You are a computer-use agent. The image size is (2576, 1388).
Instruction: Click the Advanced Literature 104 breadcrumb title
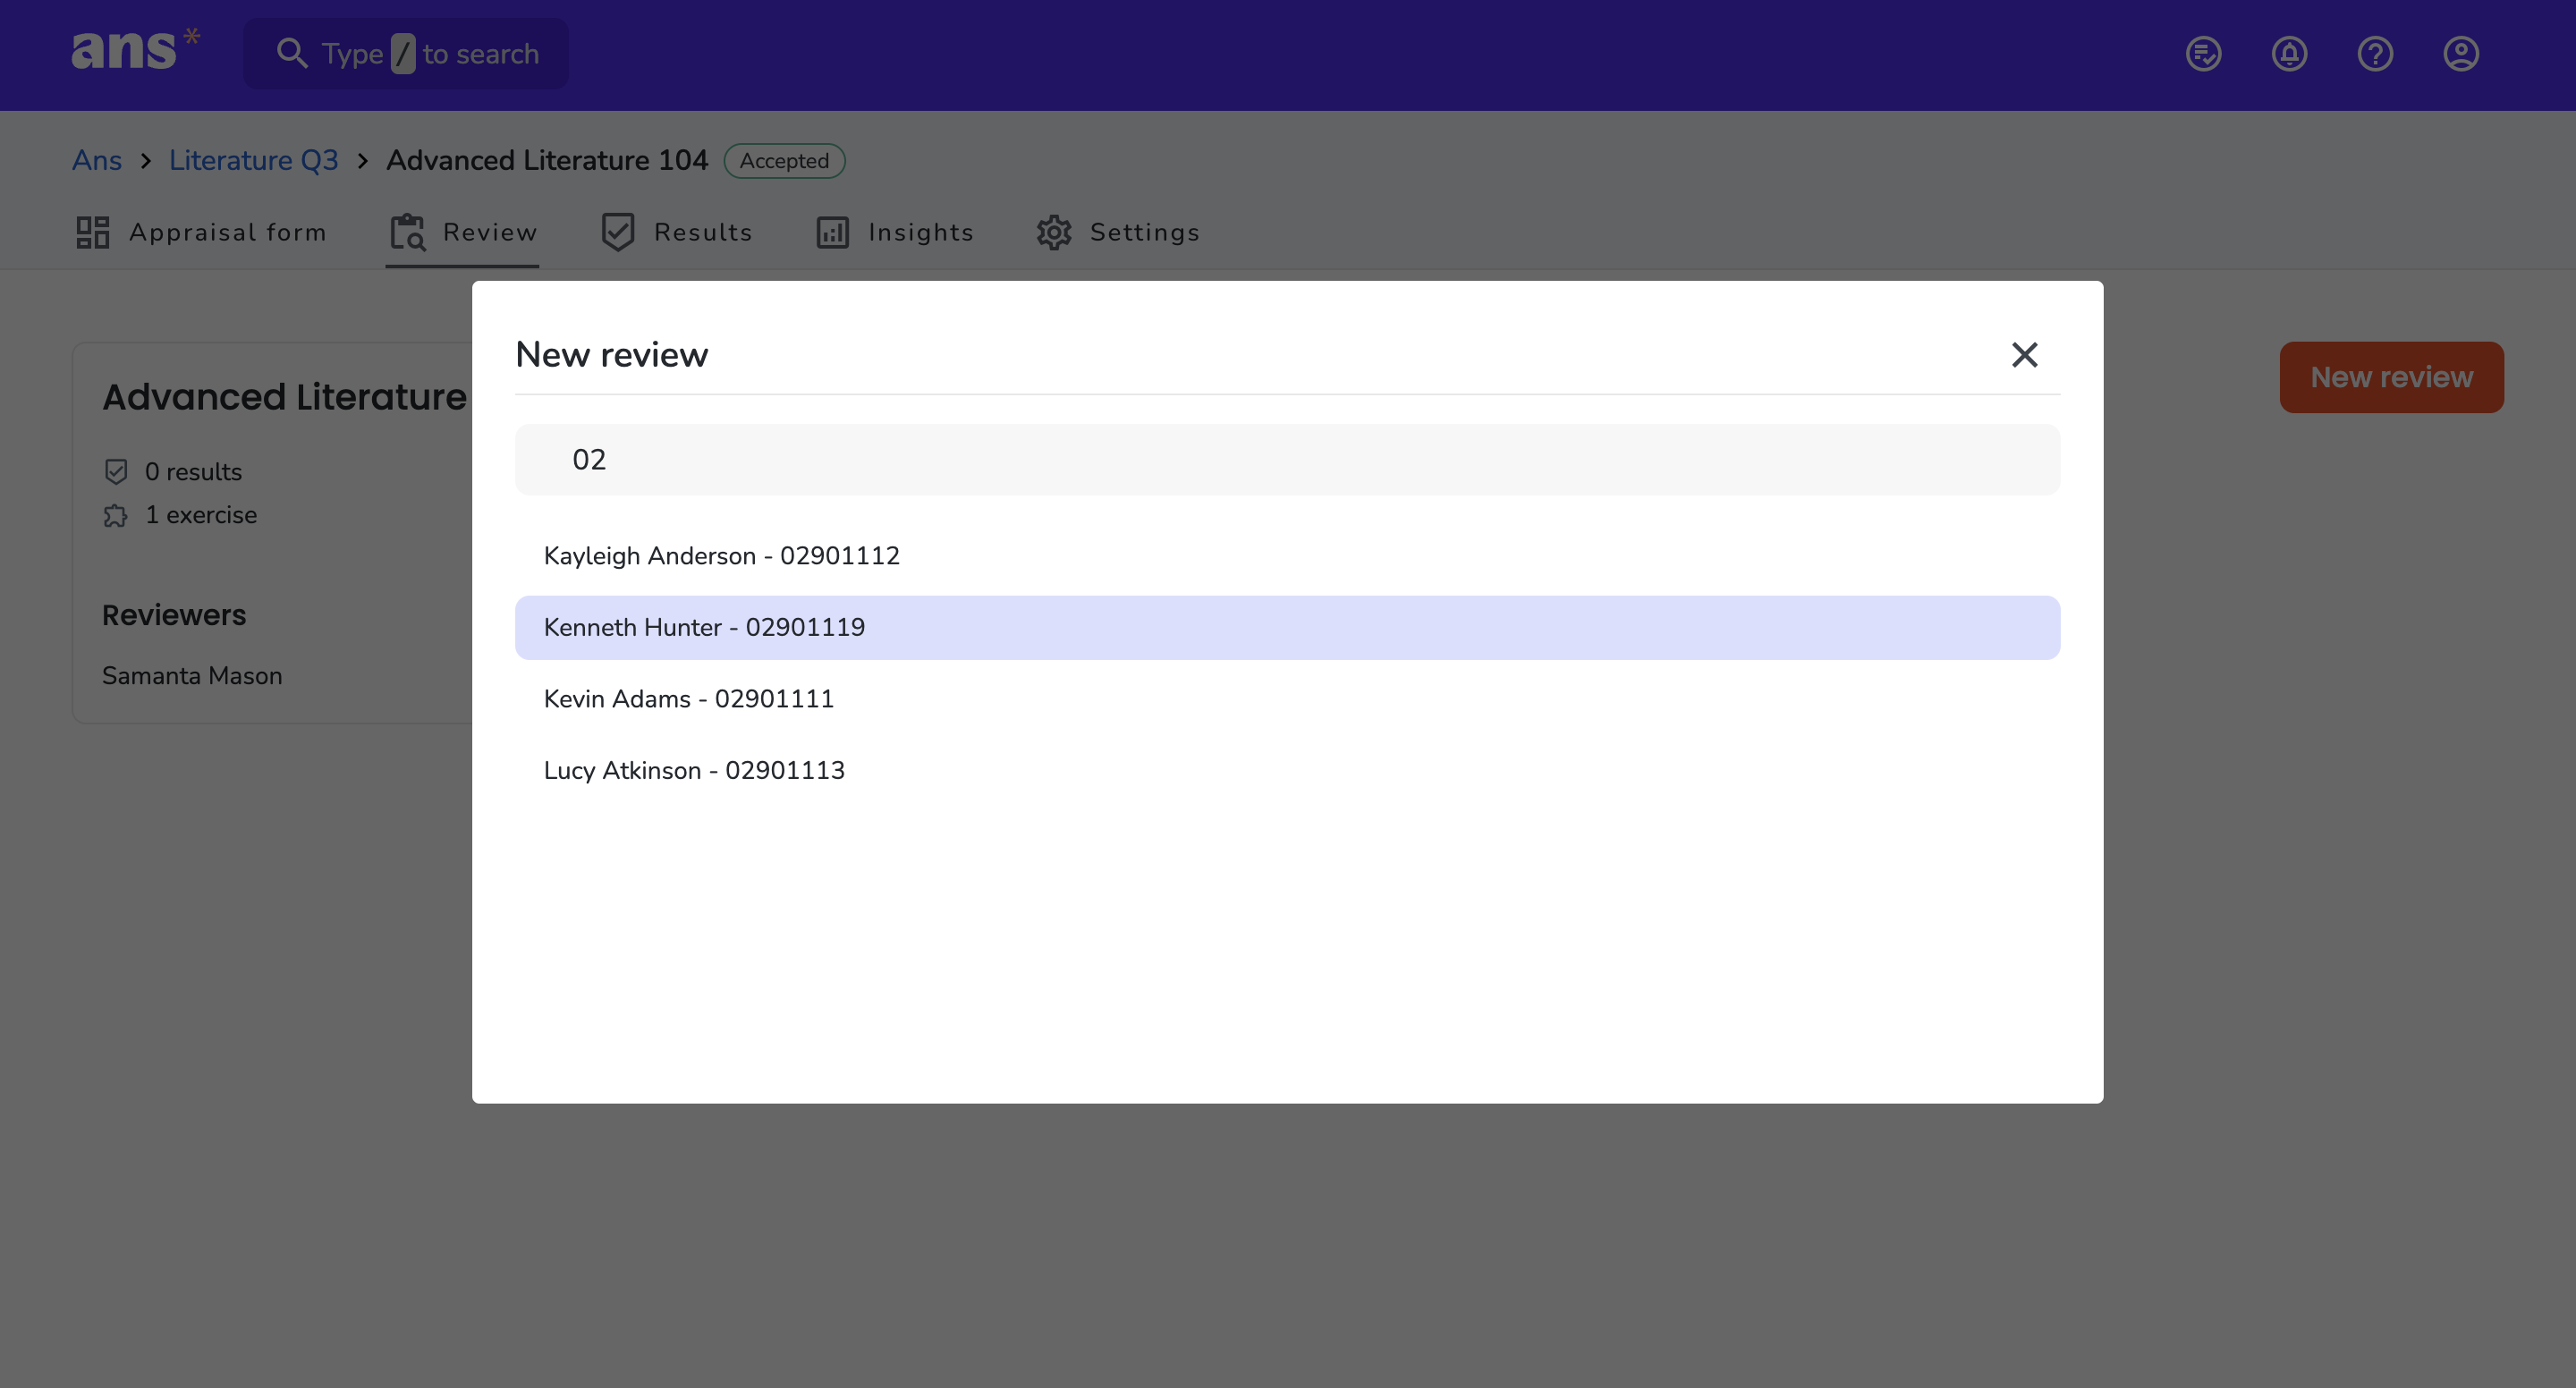(547, 160)
